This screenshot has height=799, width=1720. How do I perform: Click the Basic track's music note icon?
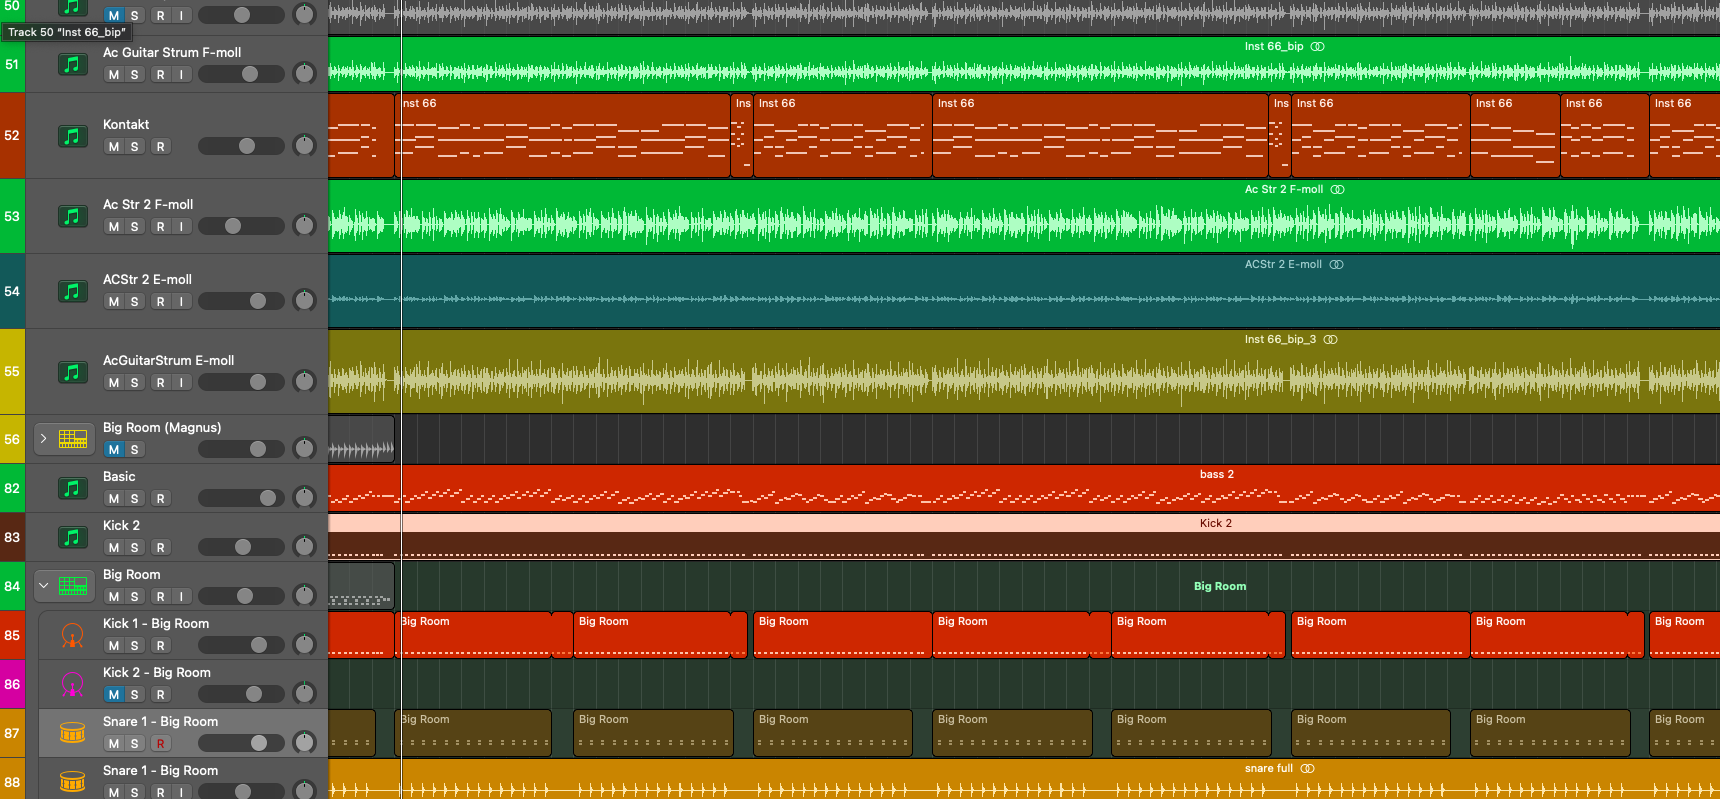[72, 488]
